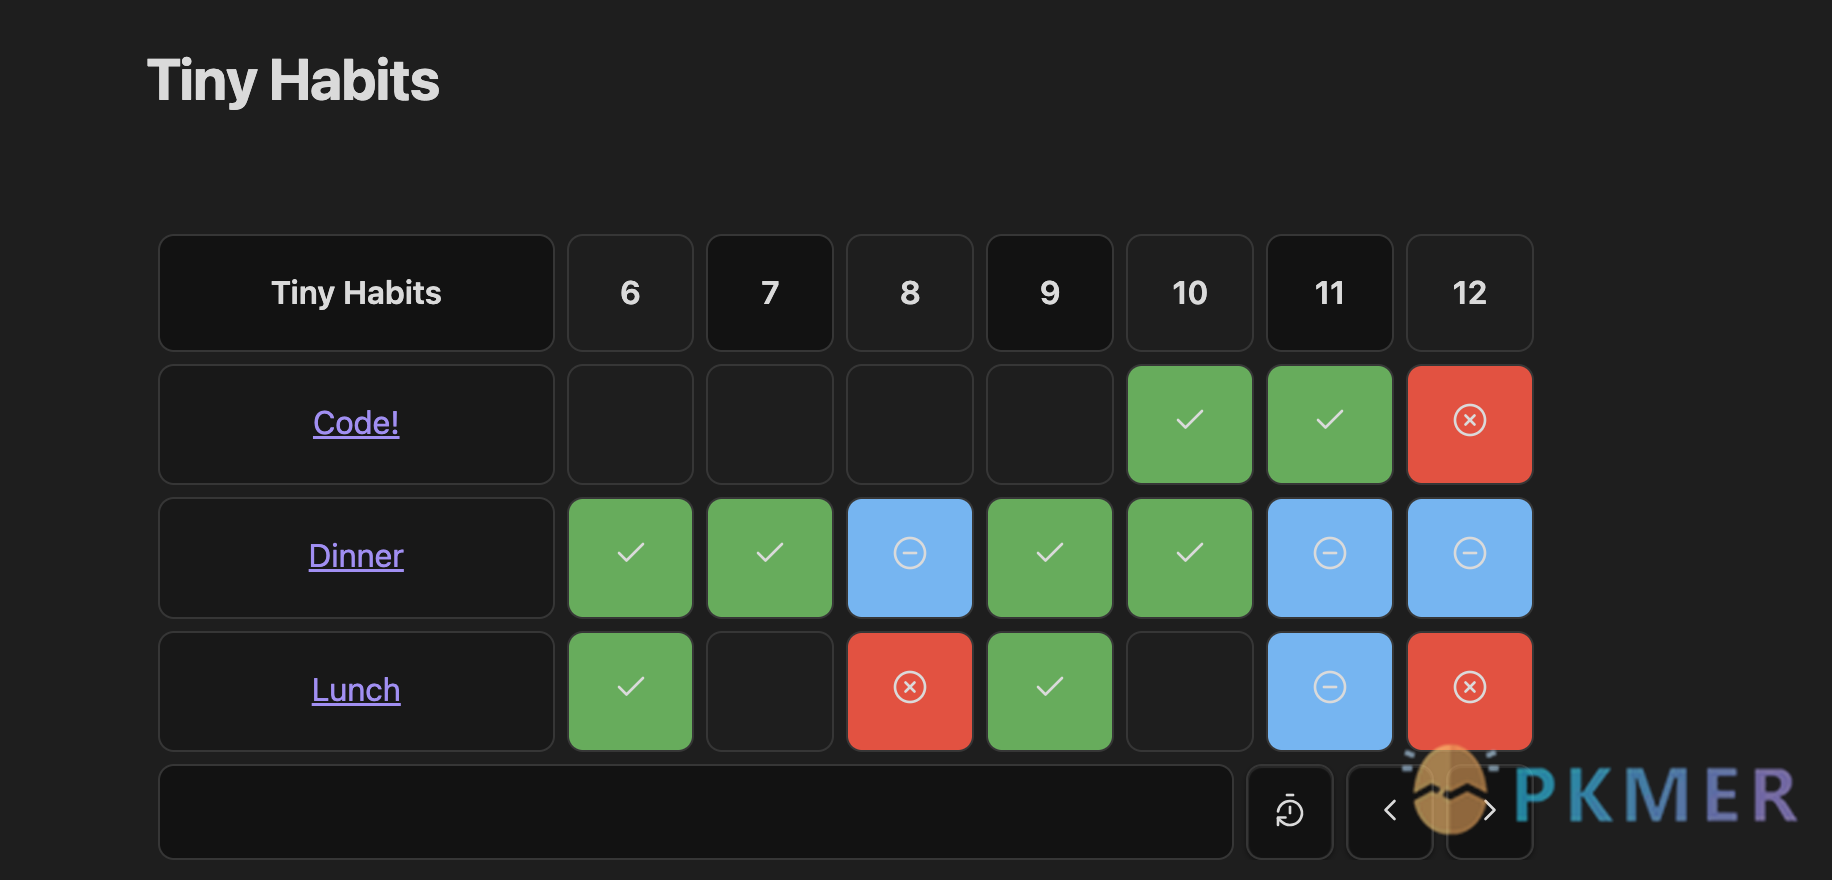Mark empty Code! cell on day 6
This screenshot has width=1832, height=880.
pyautogui.click(x=630, y=424)
